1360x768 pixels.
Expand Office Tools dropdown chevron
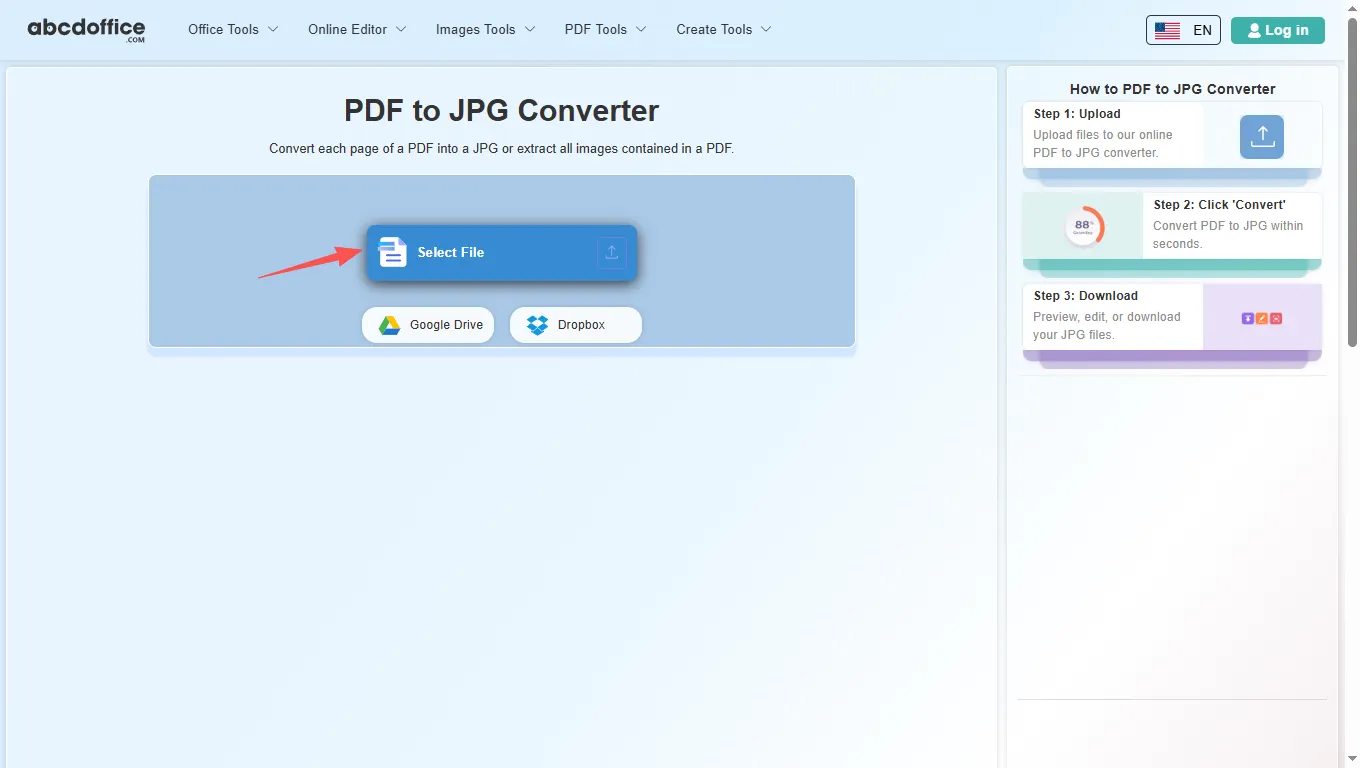click(x=273, y=29)
